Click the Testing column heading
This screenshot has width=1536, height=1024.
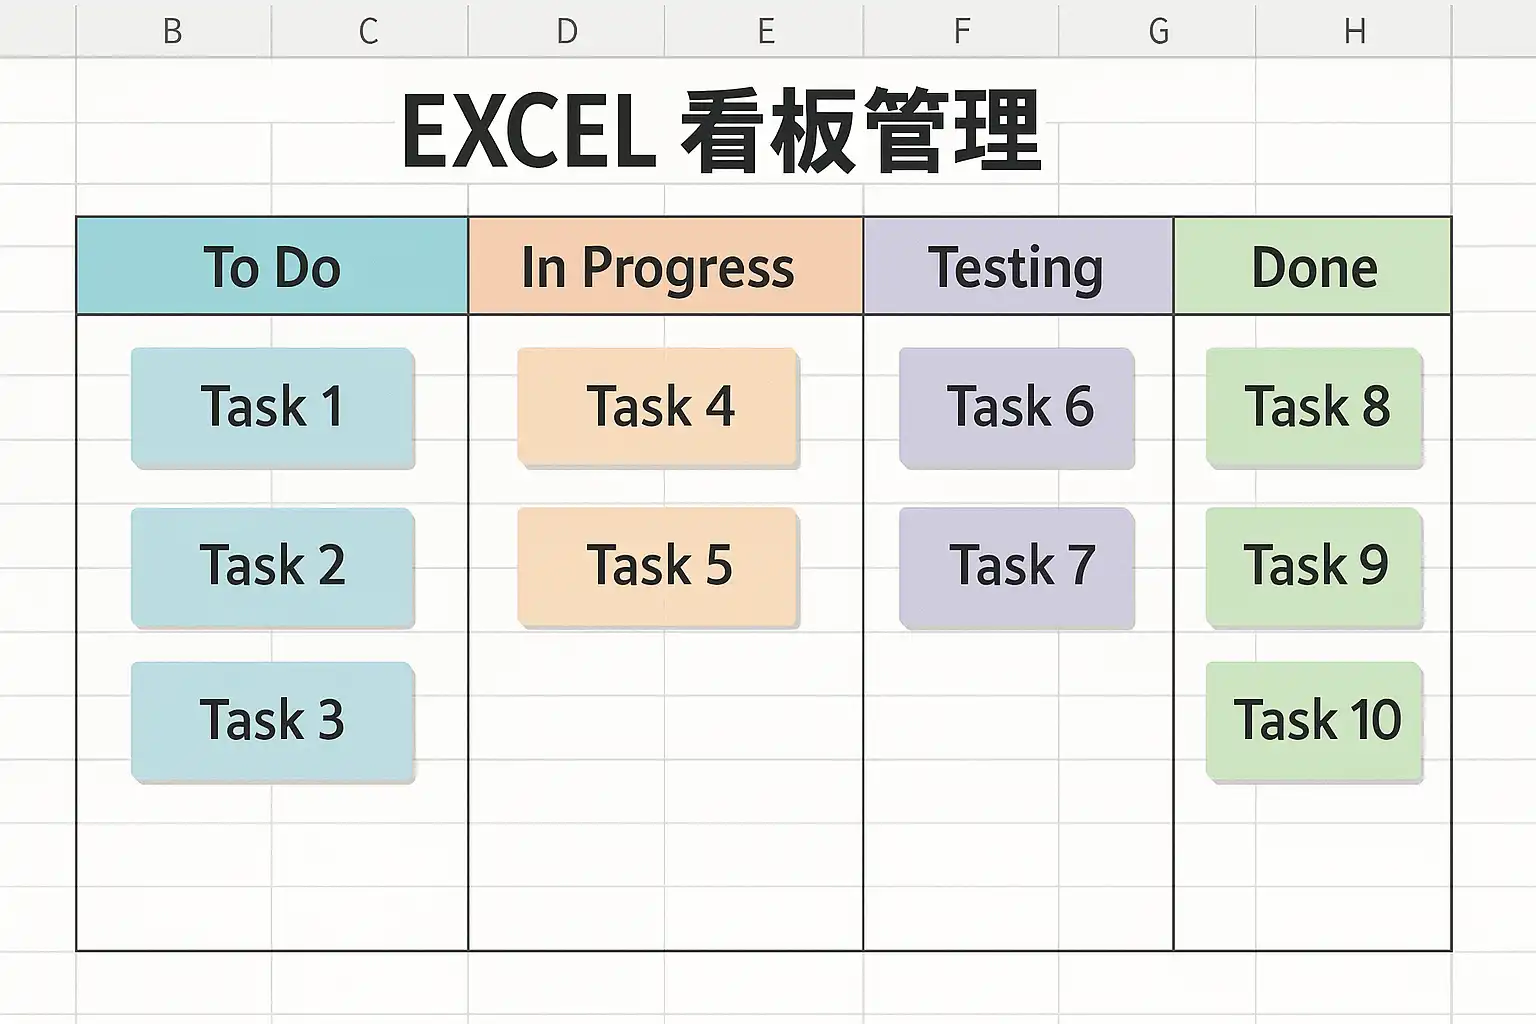tap(1017, 267)
